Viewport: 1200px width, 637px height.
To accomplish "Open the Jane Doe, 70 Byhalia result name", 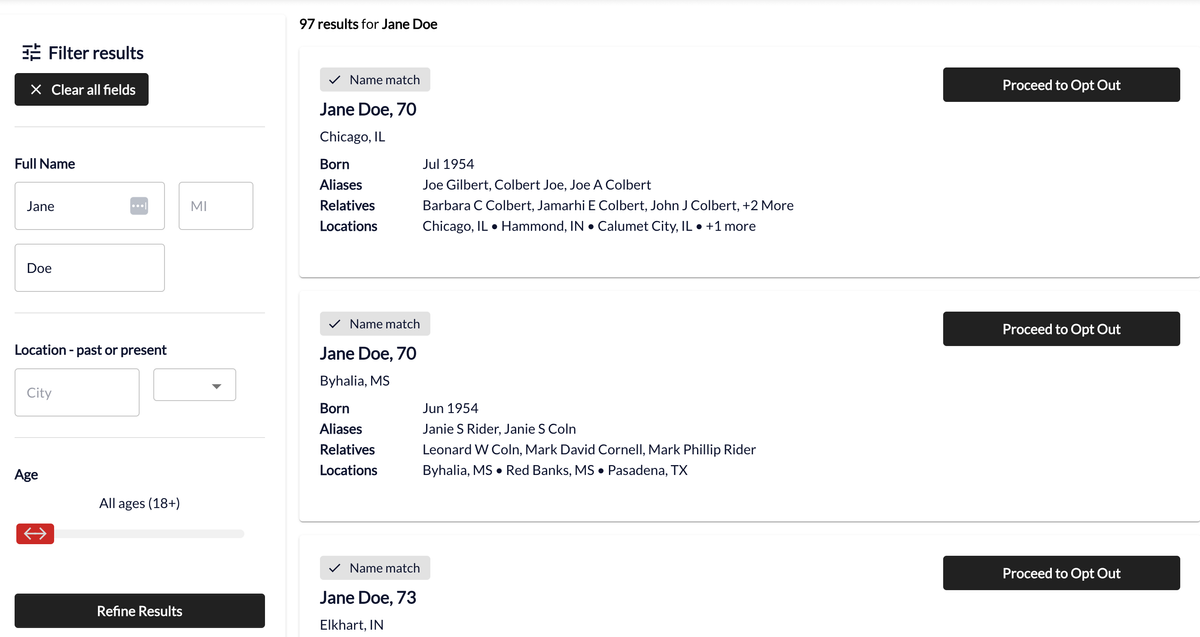I will (x=368, y=354).
